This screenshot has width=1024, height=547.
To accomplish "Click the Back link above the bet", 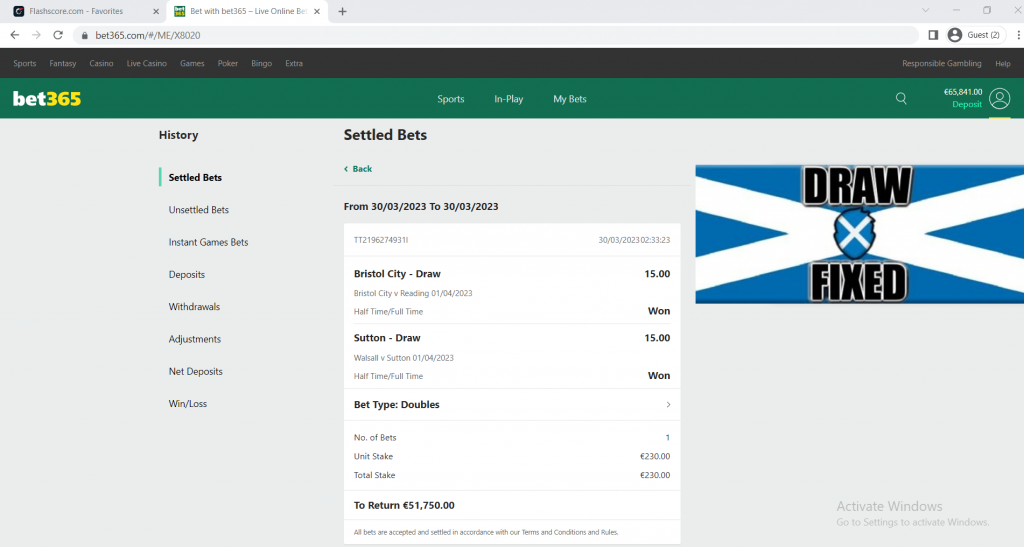I will [x=358, y=169].
